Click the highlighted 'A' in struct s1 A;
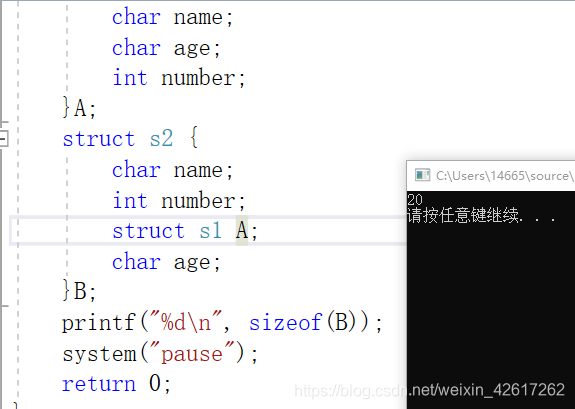575x409 pixels. click(242, 231)
